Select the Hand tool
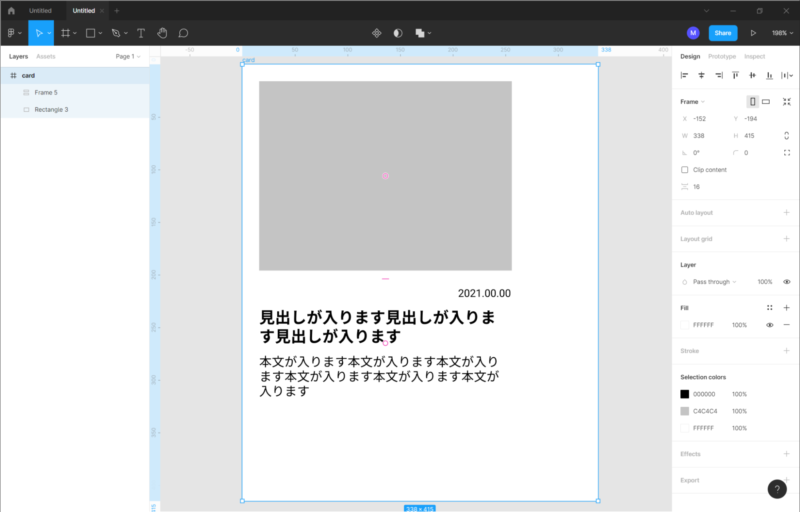Viewport: 800px width, 512px height. click(x=162, y=33)
